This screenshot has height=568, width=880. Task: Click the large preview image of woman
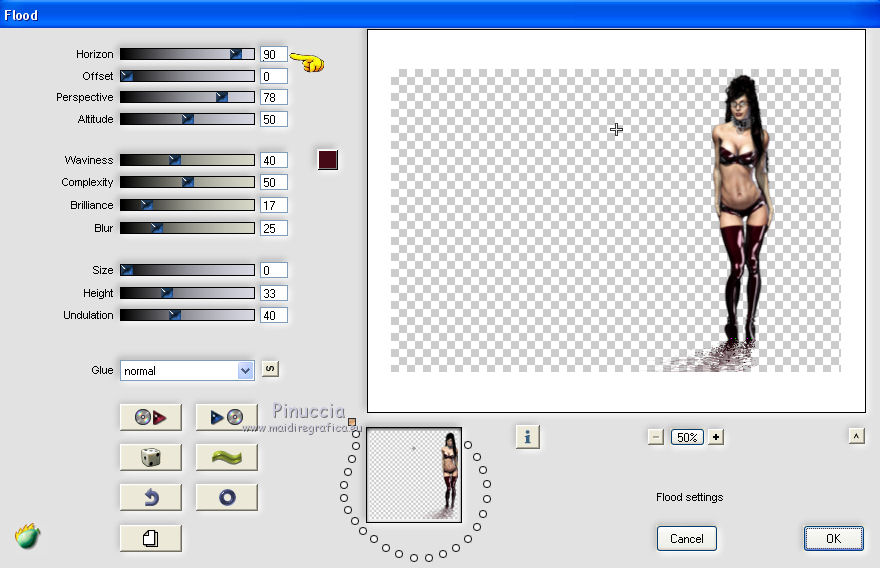coord(616,221)
